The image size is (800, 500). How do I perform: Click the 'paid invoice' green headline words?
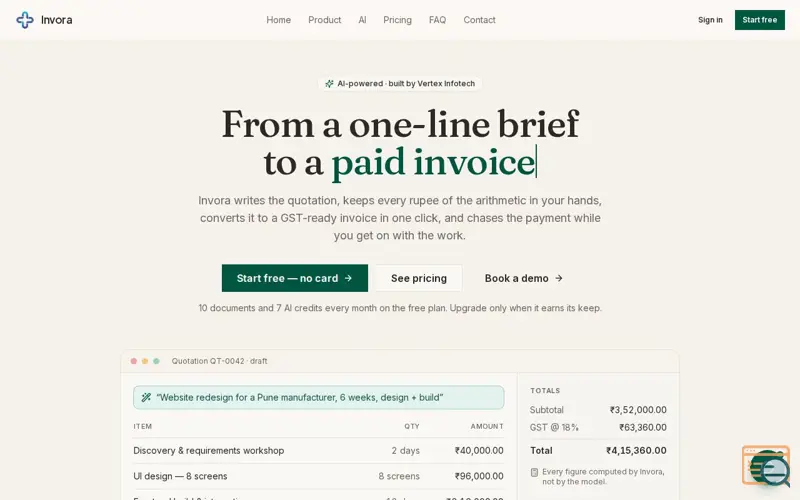(433, 162)
